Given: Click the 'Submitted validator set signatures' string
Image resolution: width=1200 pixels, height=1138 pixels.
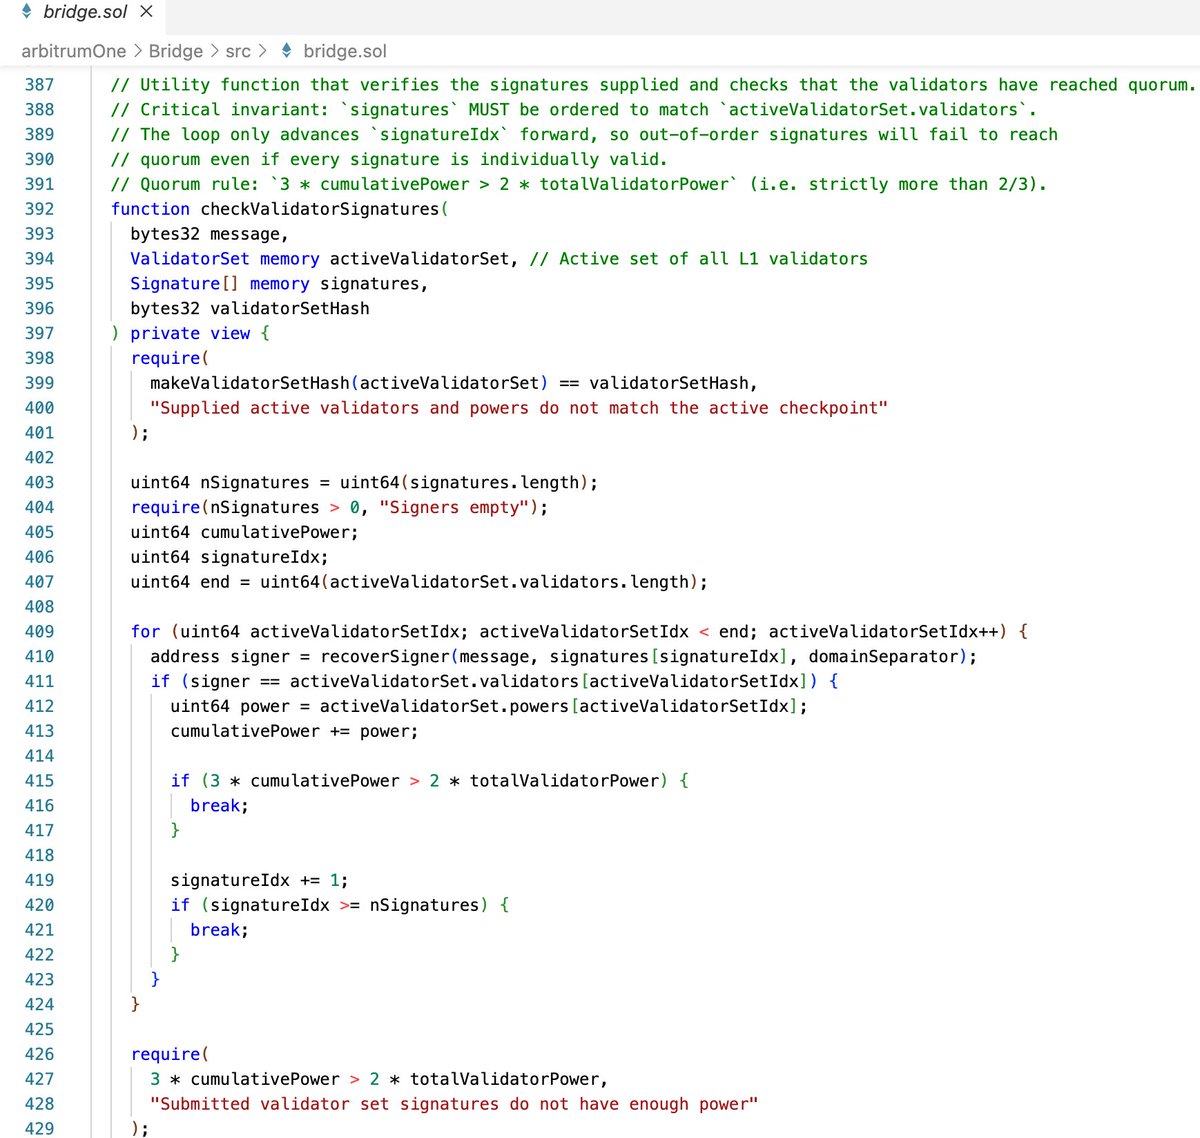Looking at the screenshot, I should (454, 1104).
